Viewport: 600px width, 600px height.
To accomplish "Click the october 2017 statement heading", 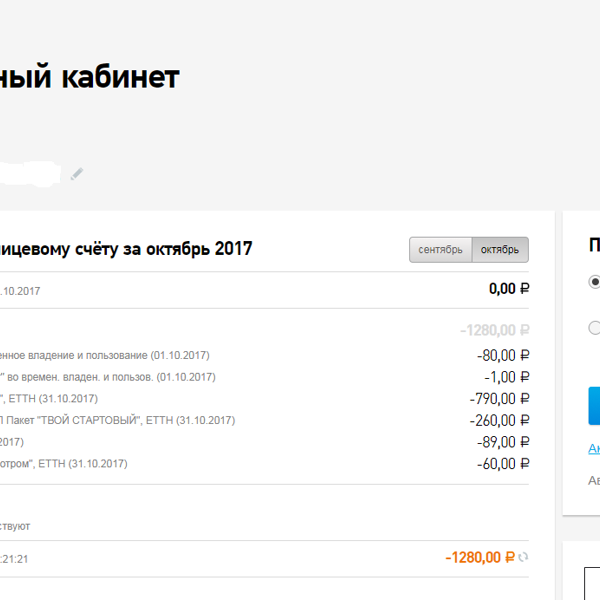I will pos(126,249).
